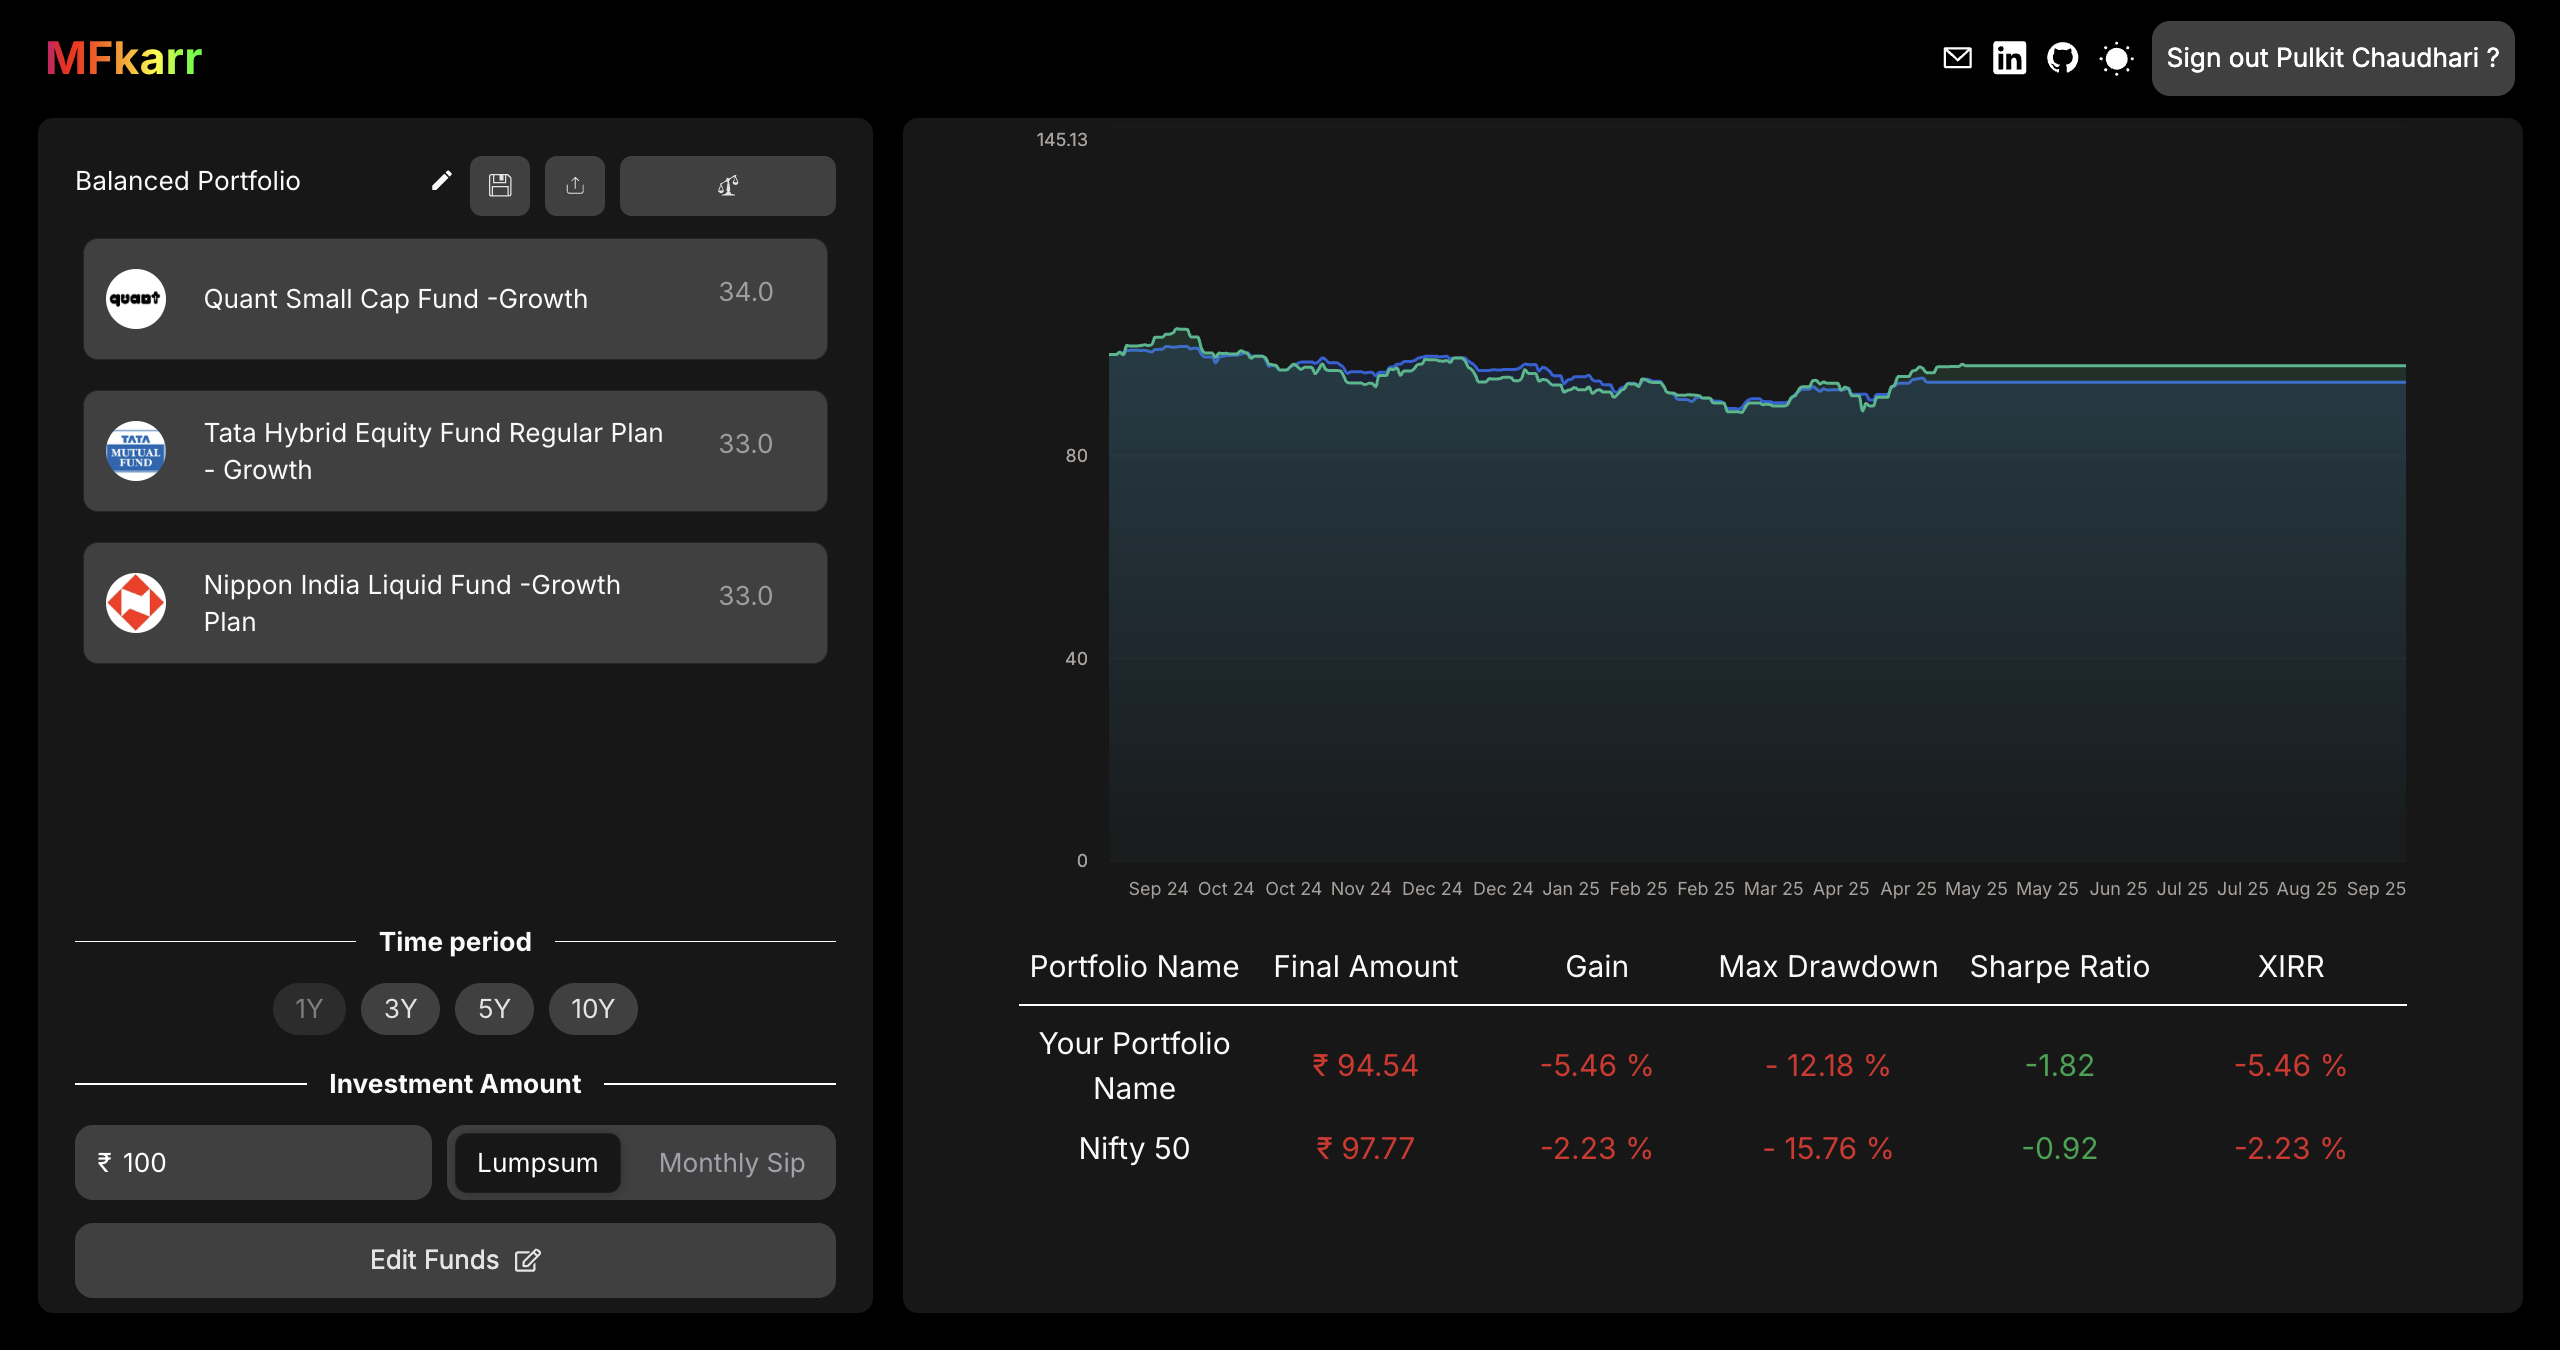Click Sharpe ratio value -0.92
Viewport: 2560px width, 1350px height.
(2059, 1148)
